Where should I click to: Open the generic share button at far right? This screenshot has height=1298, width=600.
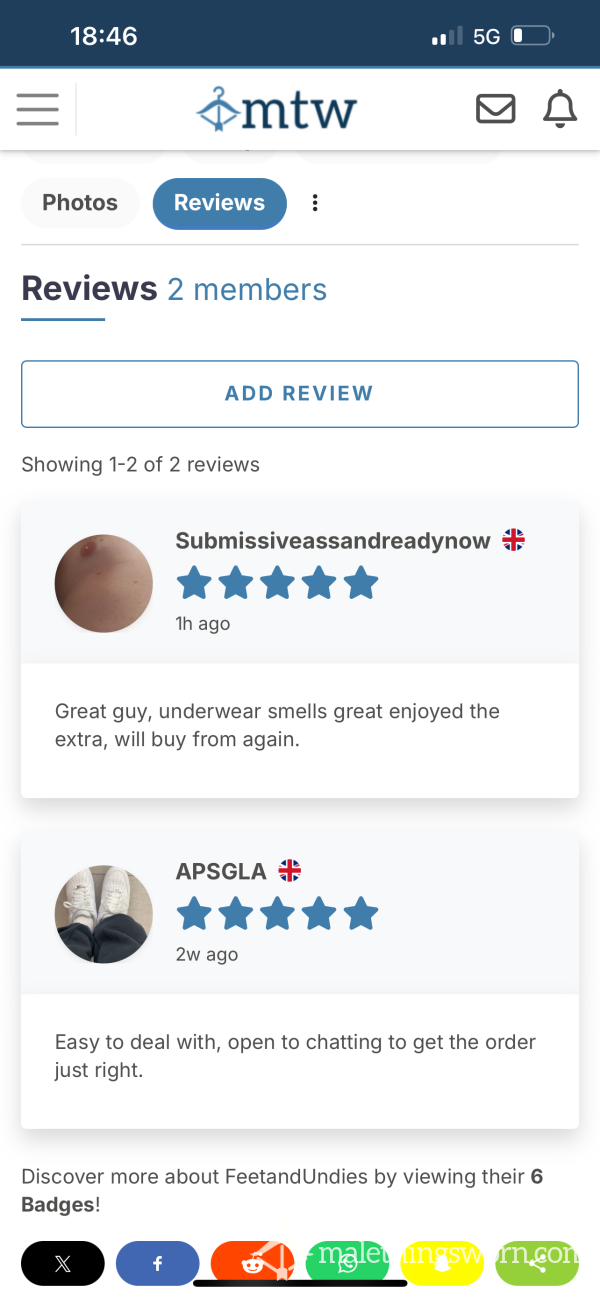point(537,1263)
